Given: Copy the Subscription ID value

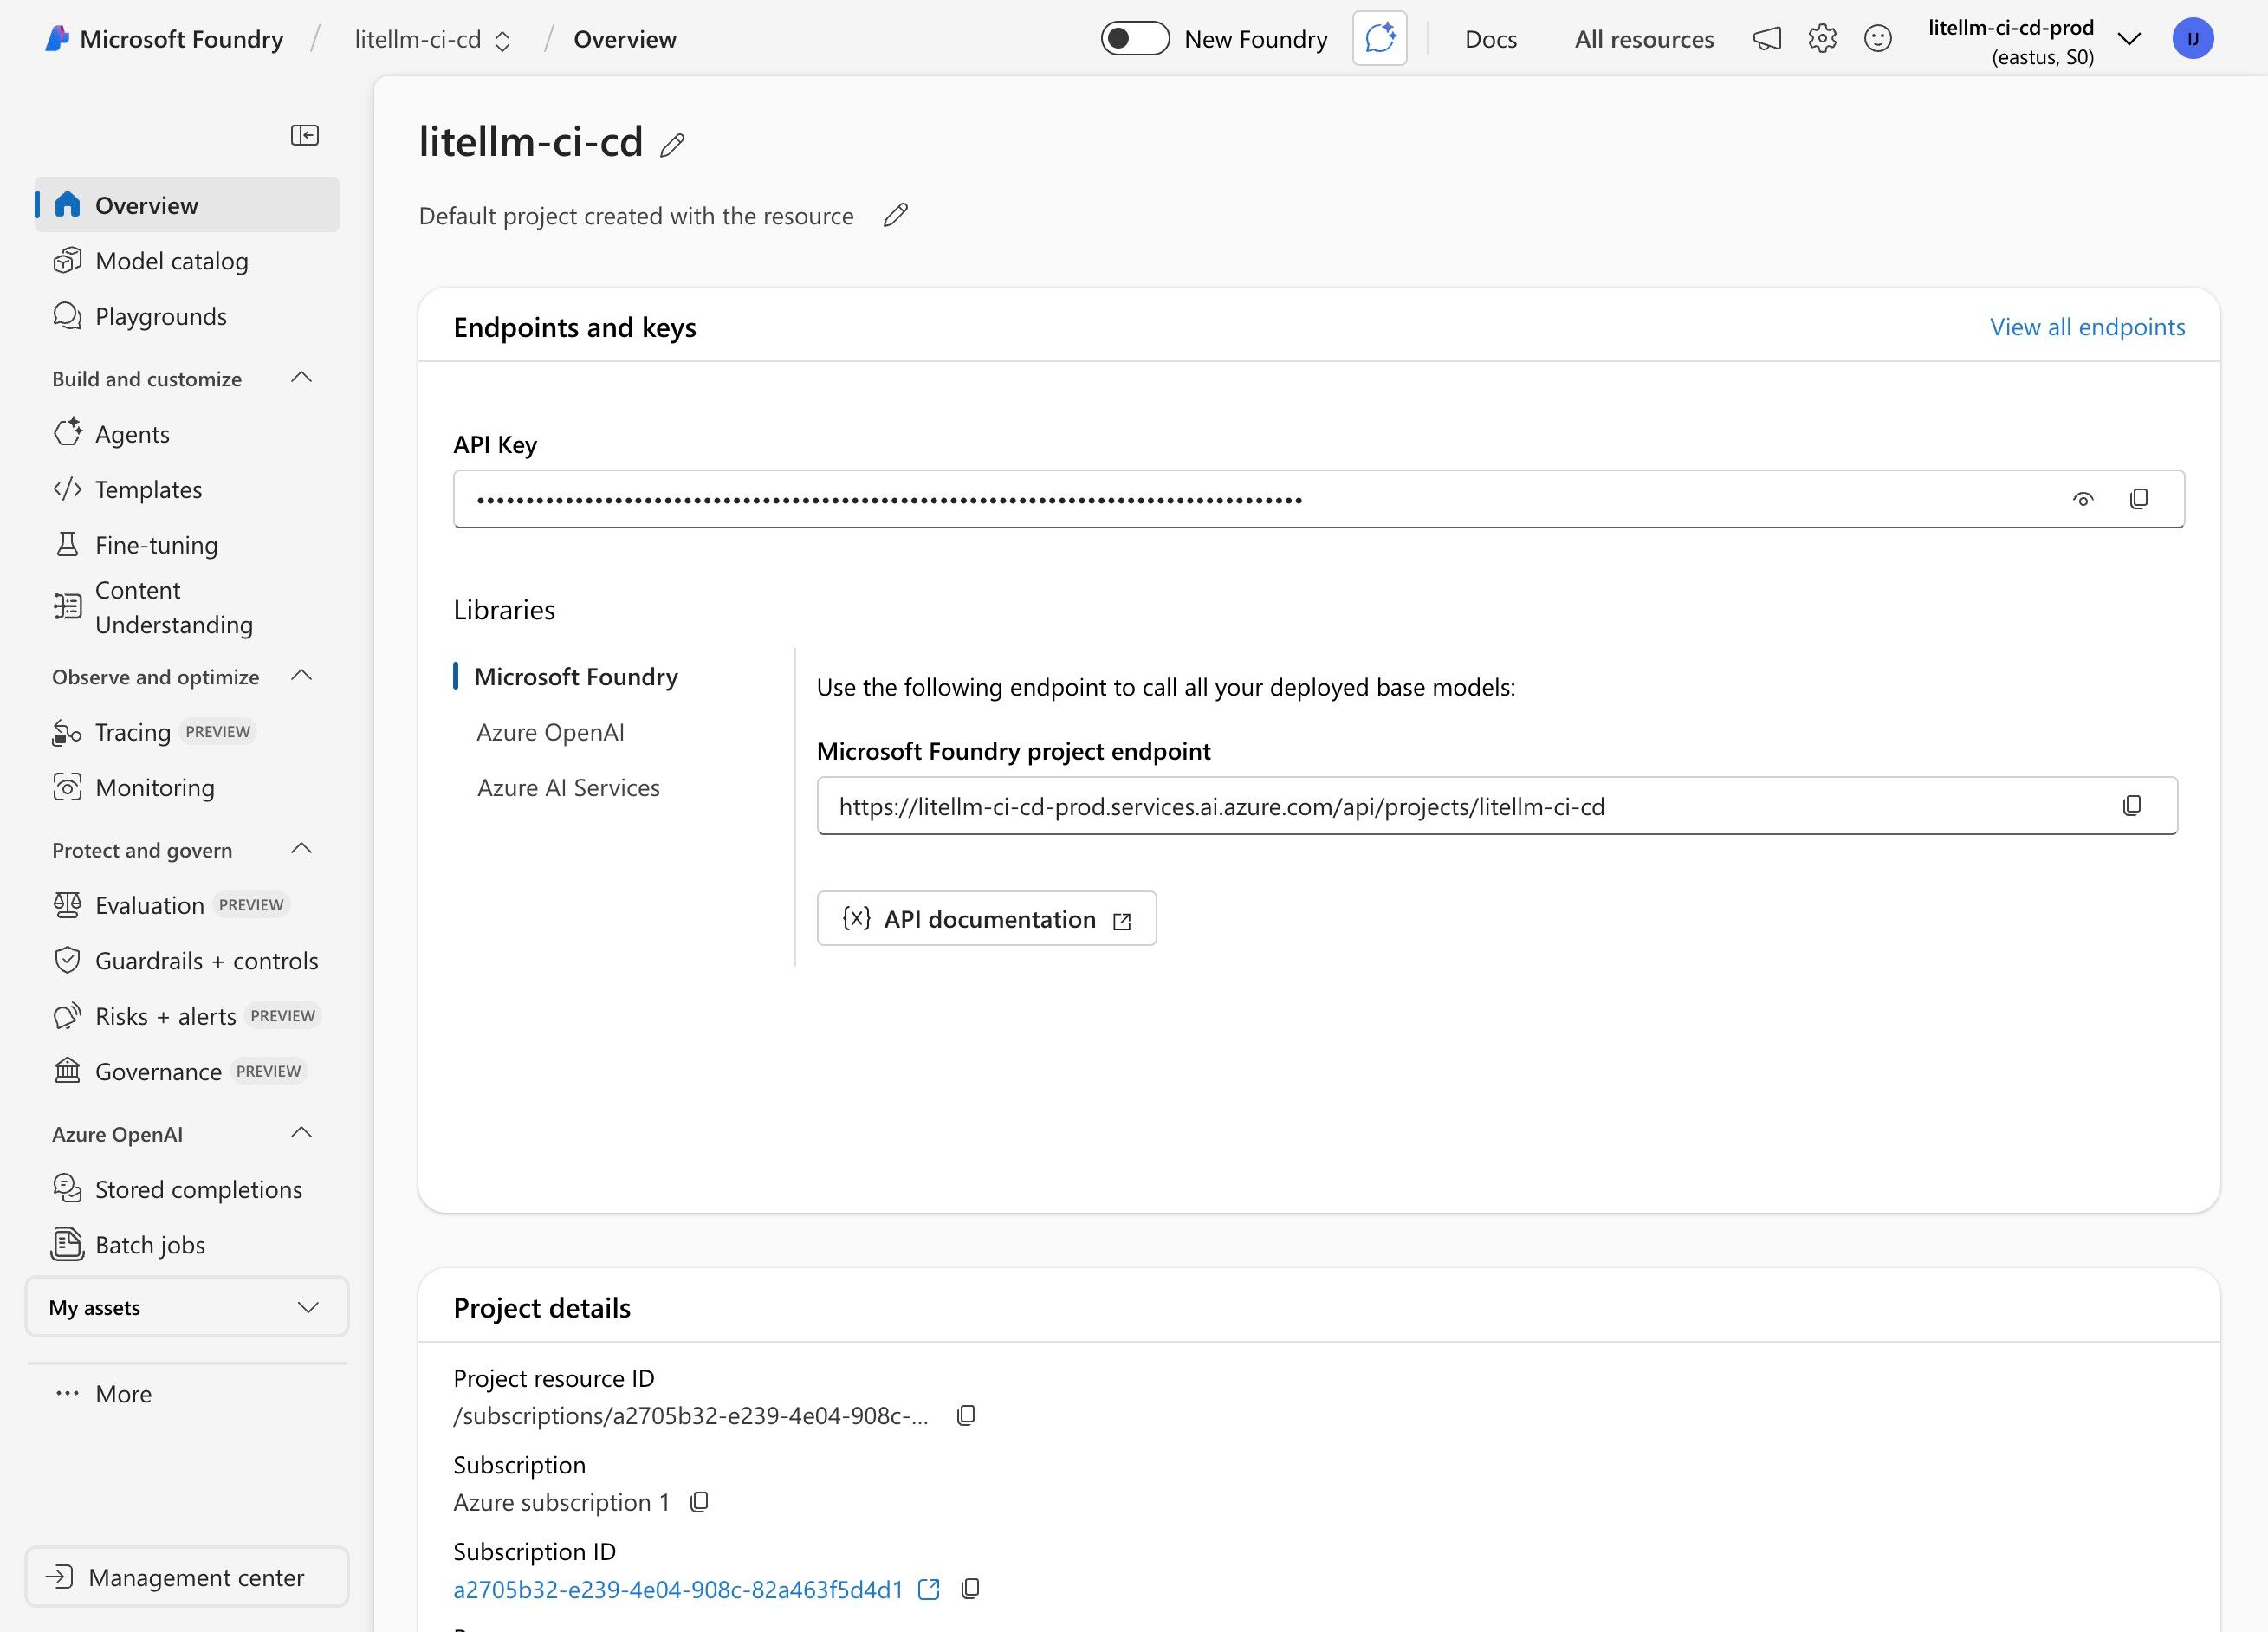Looking at the screenshot, I should 969,1589.
